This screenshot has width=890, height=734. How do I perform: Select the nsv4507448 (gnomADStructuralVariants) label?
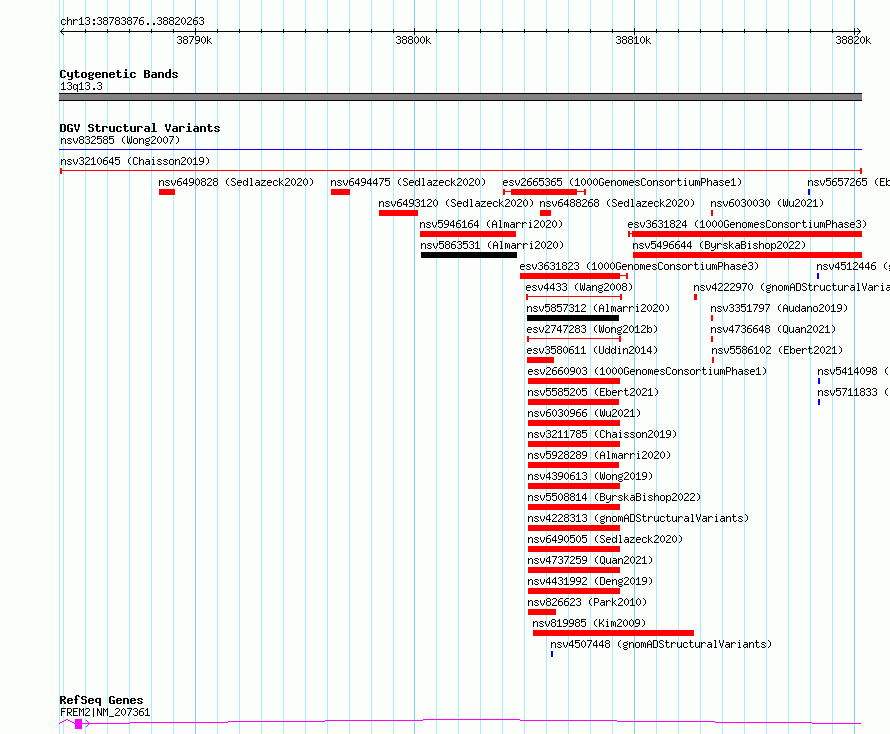point(661,644)
